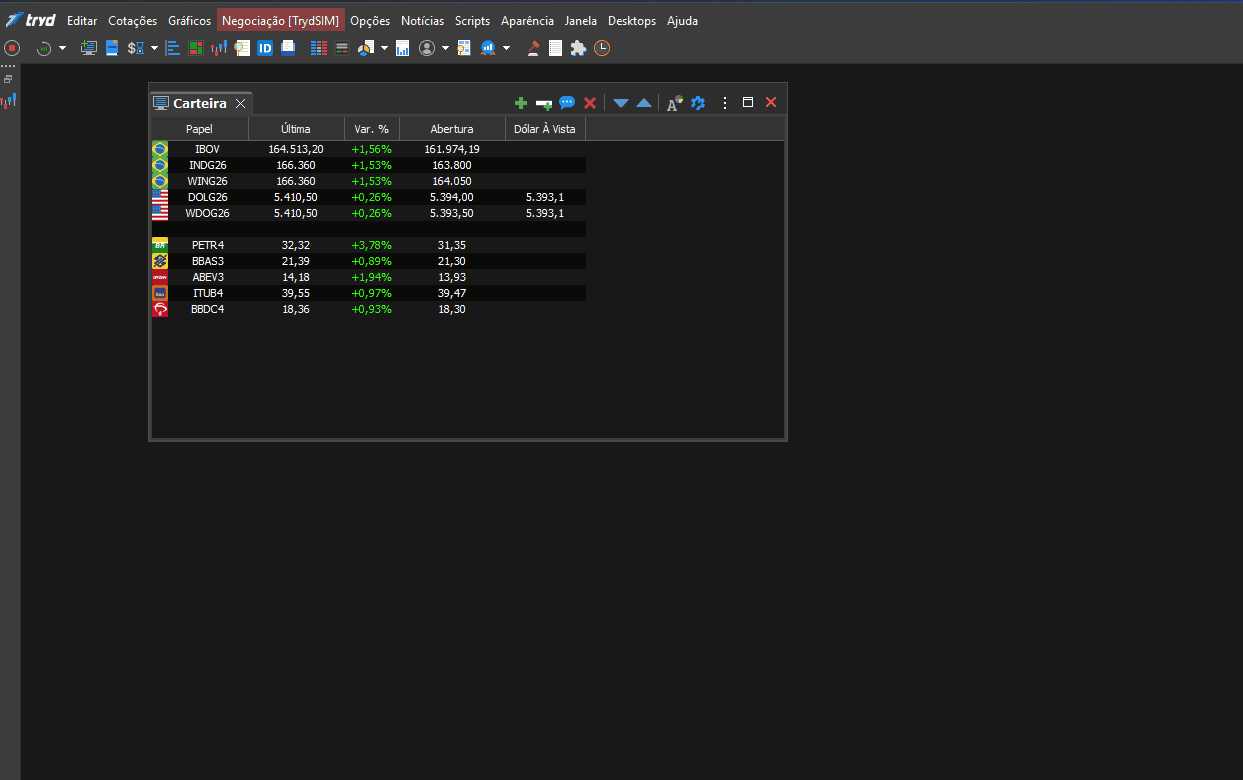Click the Abertura column header
The width and height of the screenshot is (1243, 780).
coord(452,129)
